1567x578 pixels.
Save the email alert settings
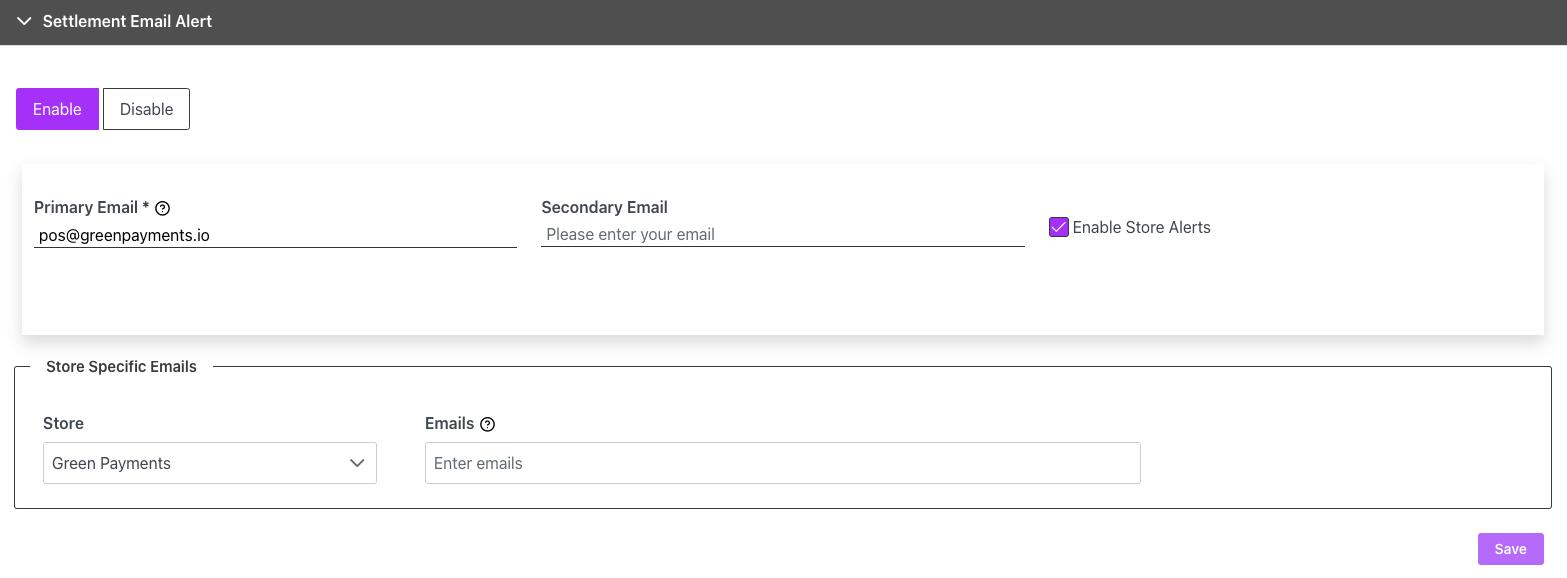tap(1510, 549)
